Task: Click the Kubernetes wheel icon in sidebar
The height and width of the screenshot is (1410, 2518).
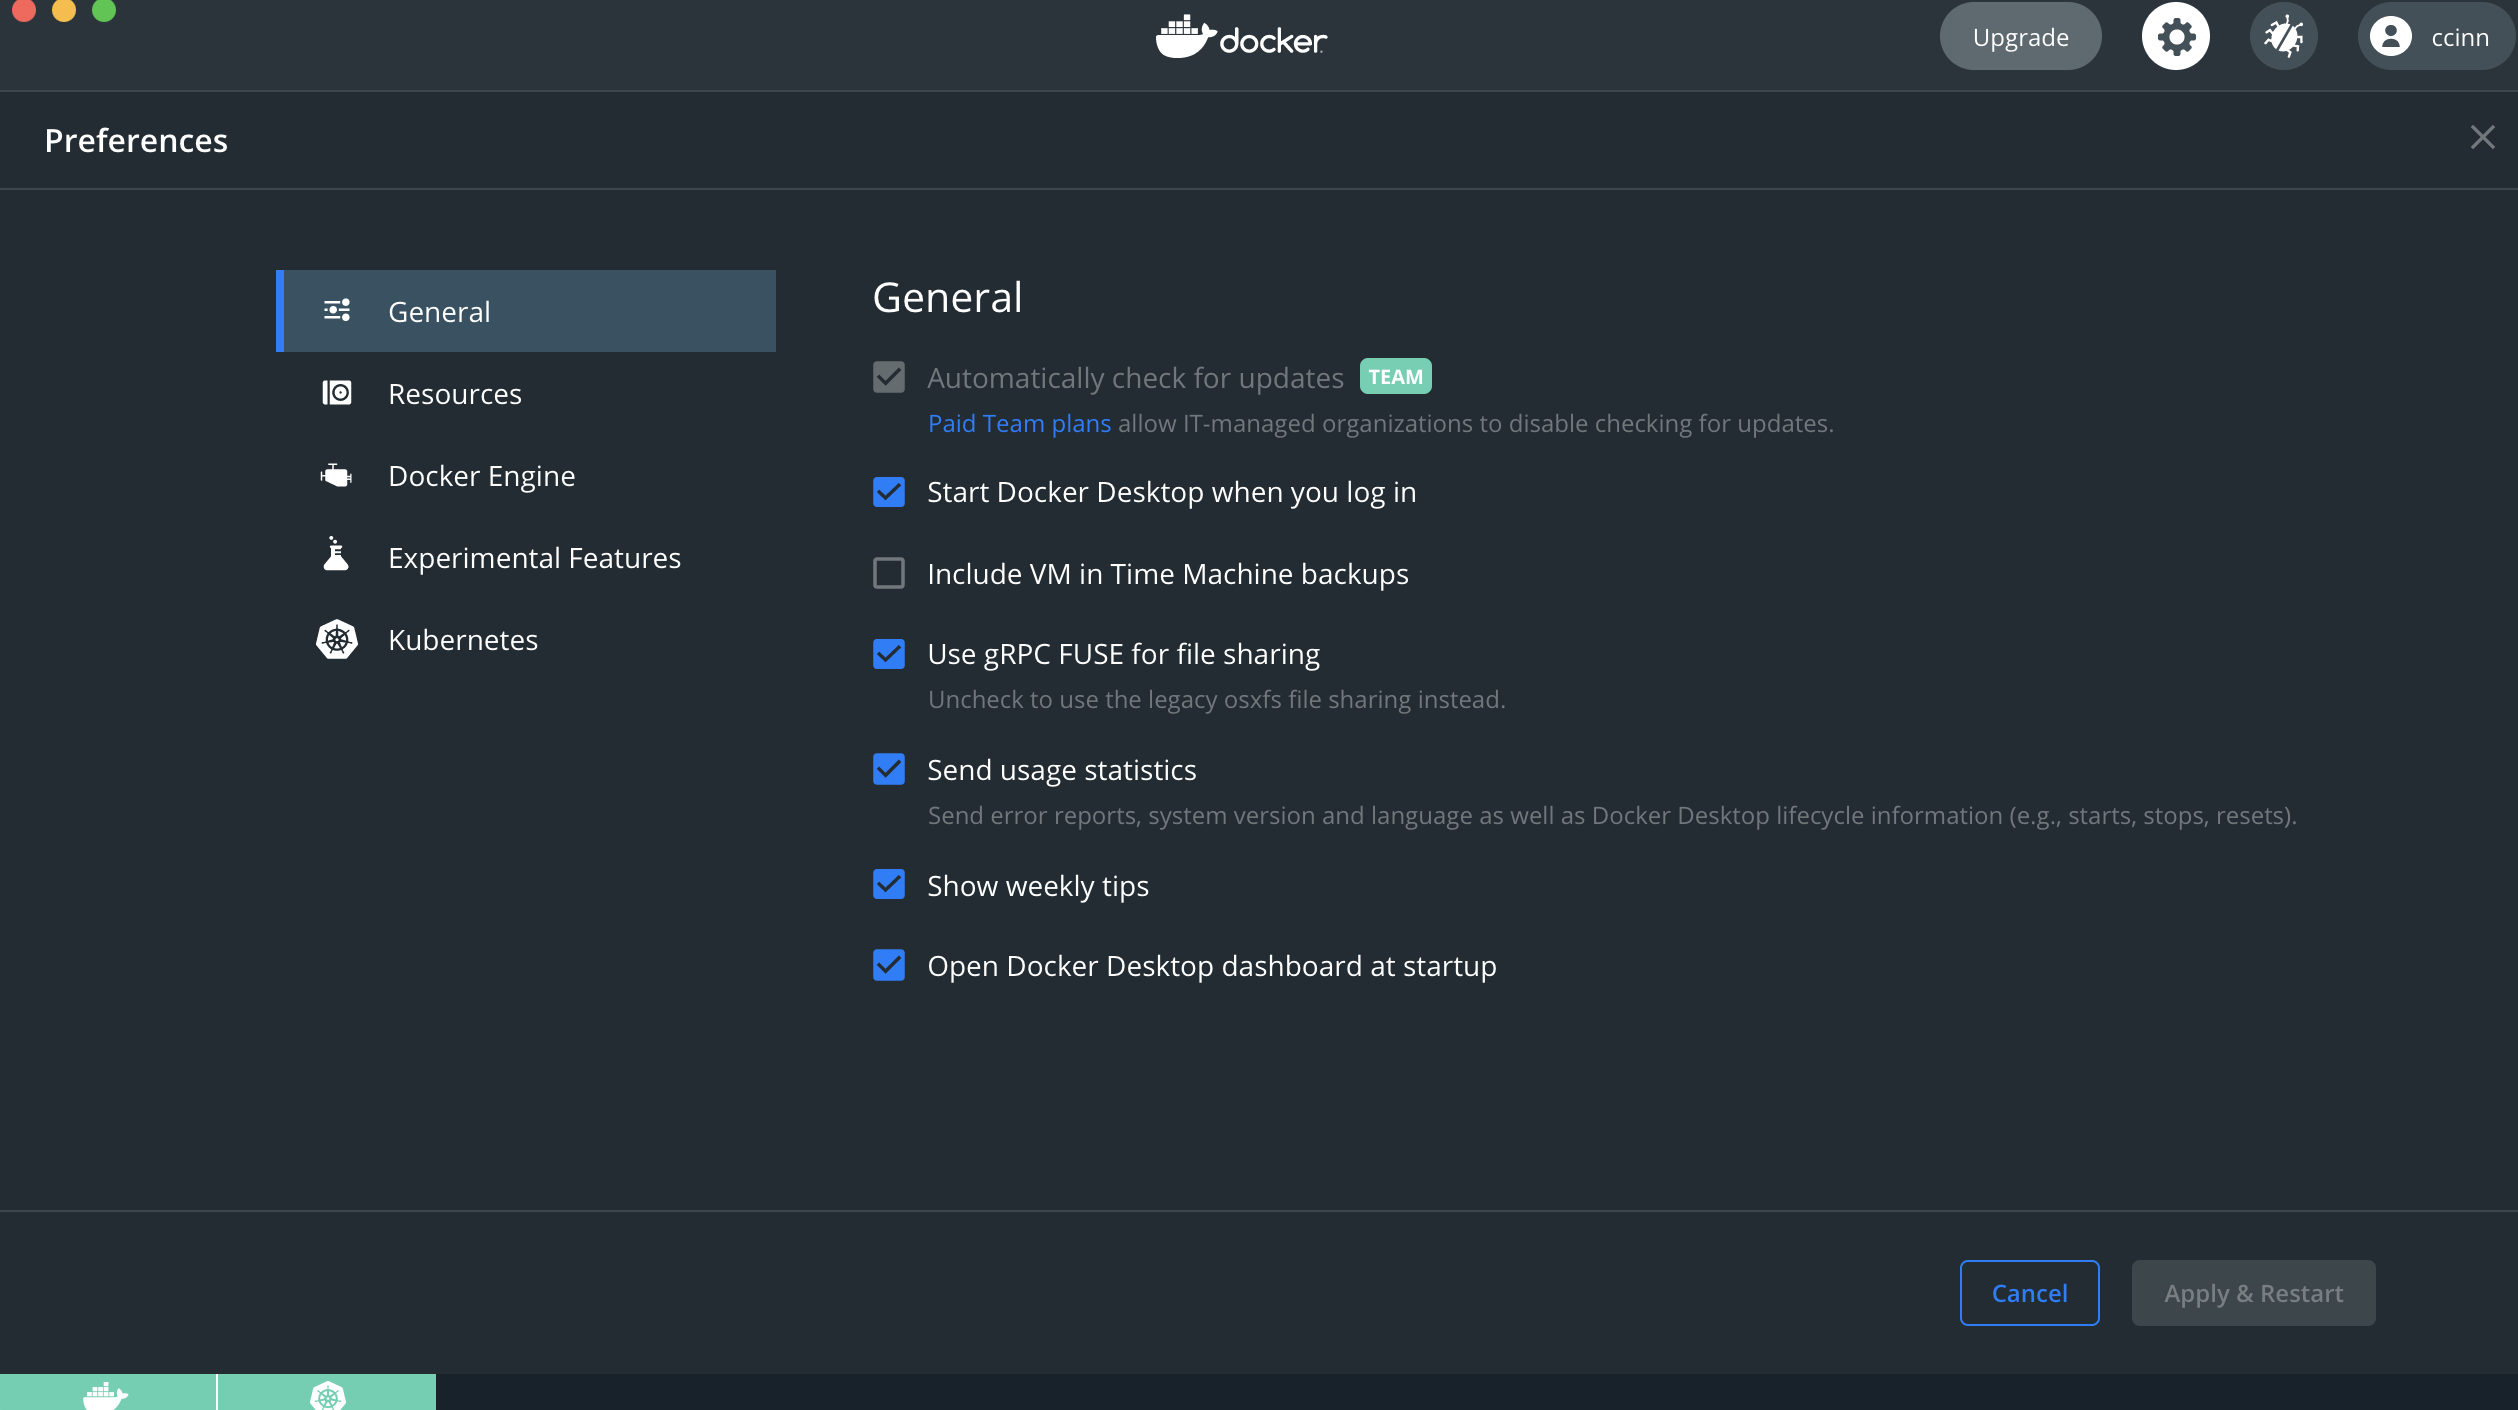Action: 337,639
